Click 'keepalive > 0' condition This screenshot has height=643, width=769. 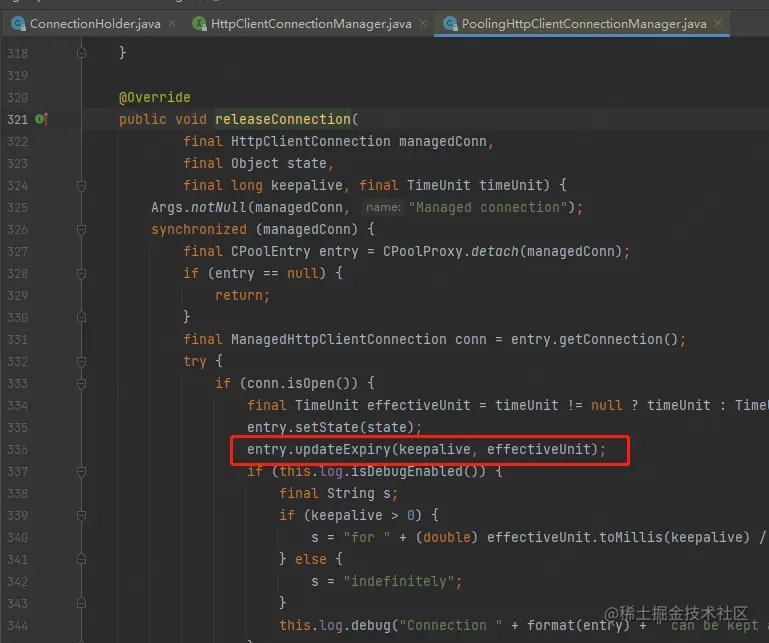coord(362,515)
